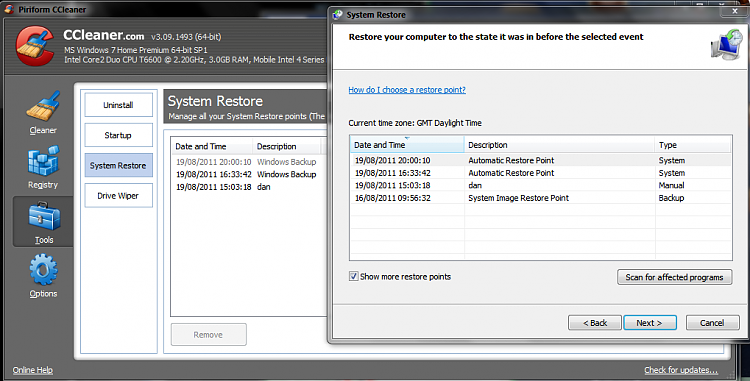The width and height of the screenshot is (750, 381).
Task: Click 'Manual' type cell in dialog
Action: pos(672,185)
